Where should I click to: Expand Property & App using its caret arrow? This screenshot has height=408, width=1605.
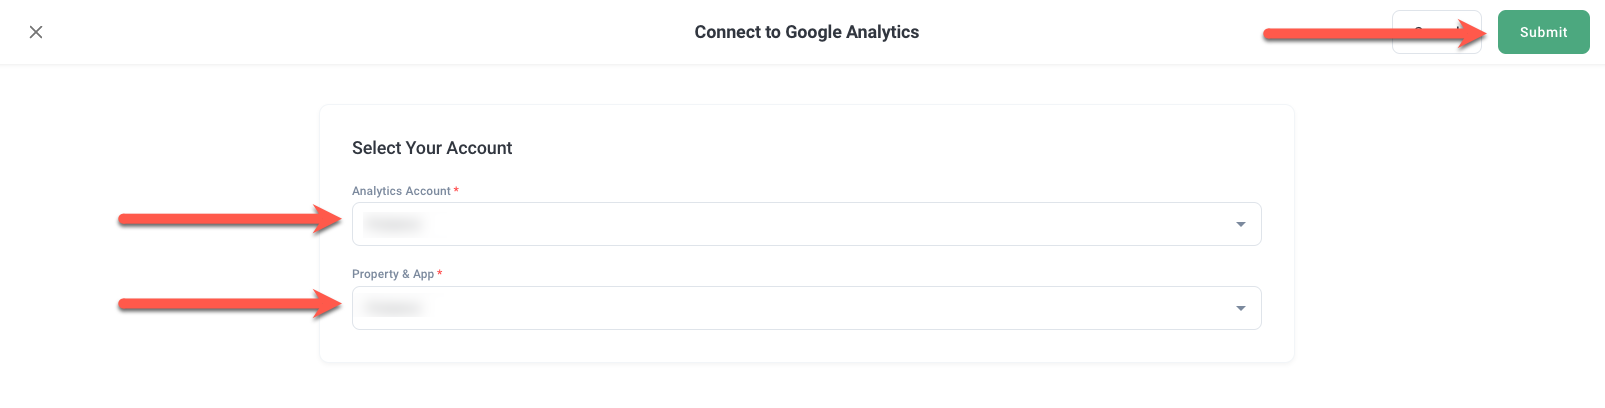click(1240, 308)
